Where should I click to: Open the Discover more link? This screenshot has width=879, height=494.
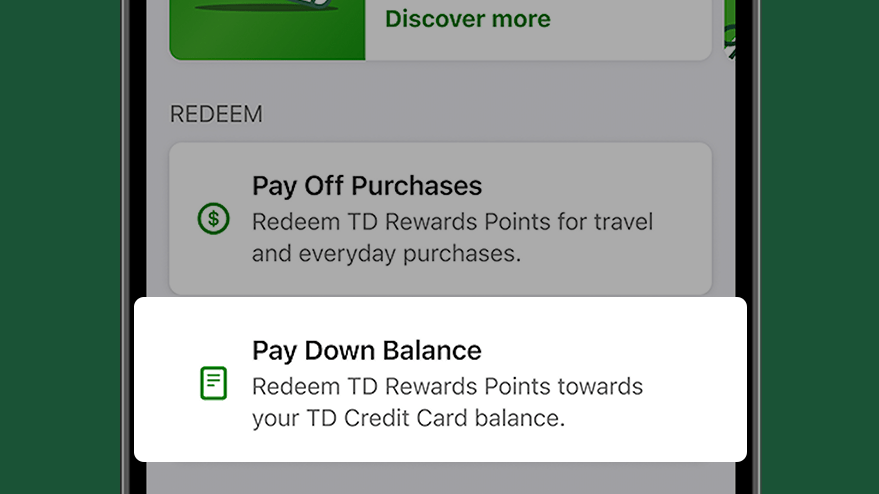[468, 19]
